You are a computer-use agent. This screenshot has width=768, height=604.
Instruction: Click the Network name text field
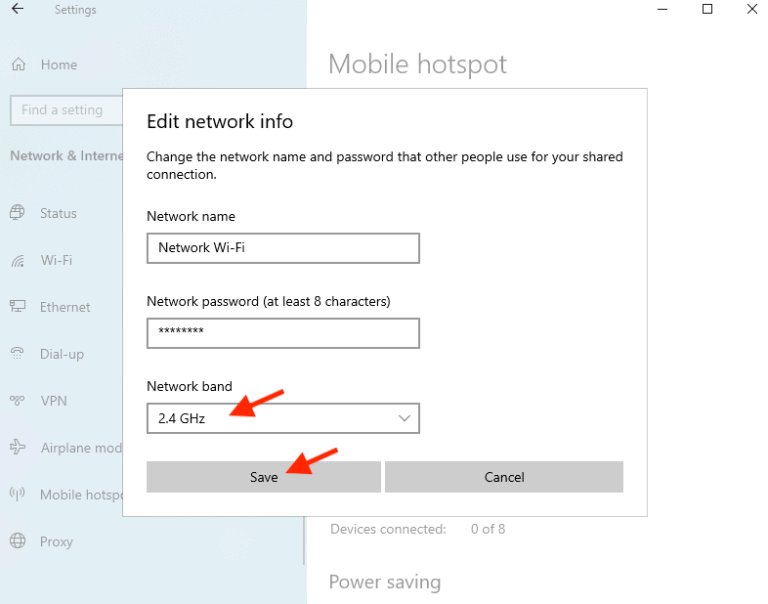pyautogui.click(x=282, y=248)
